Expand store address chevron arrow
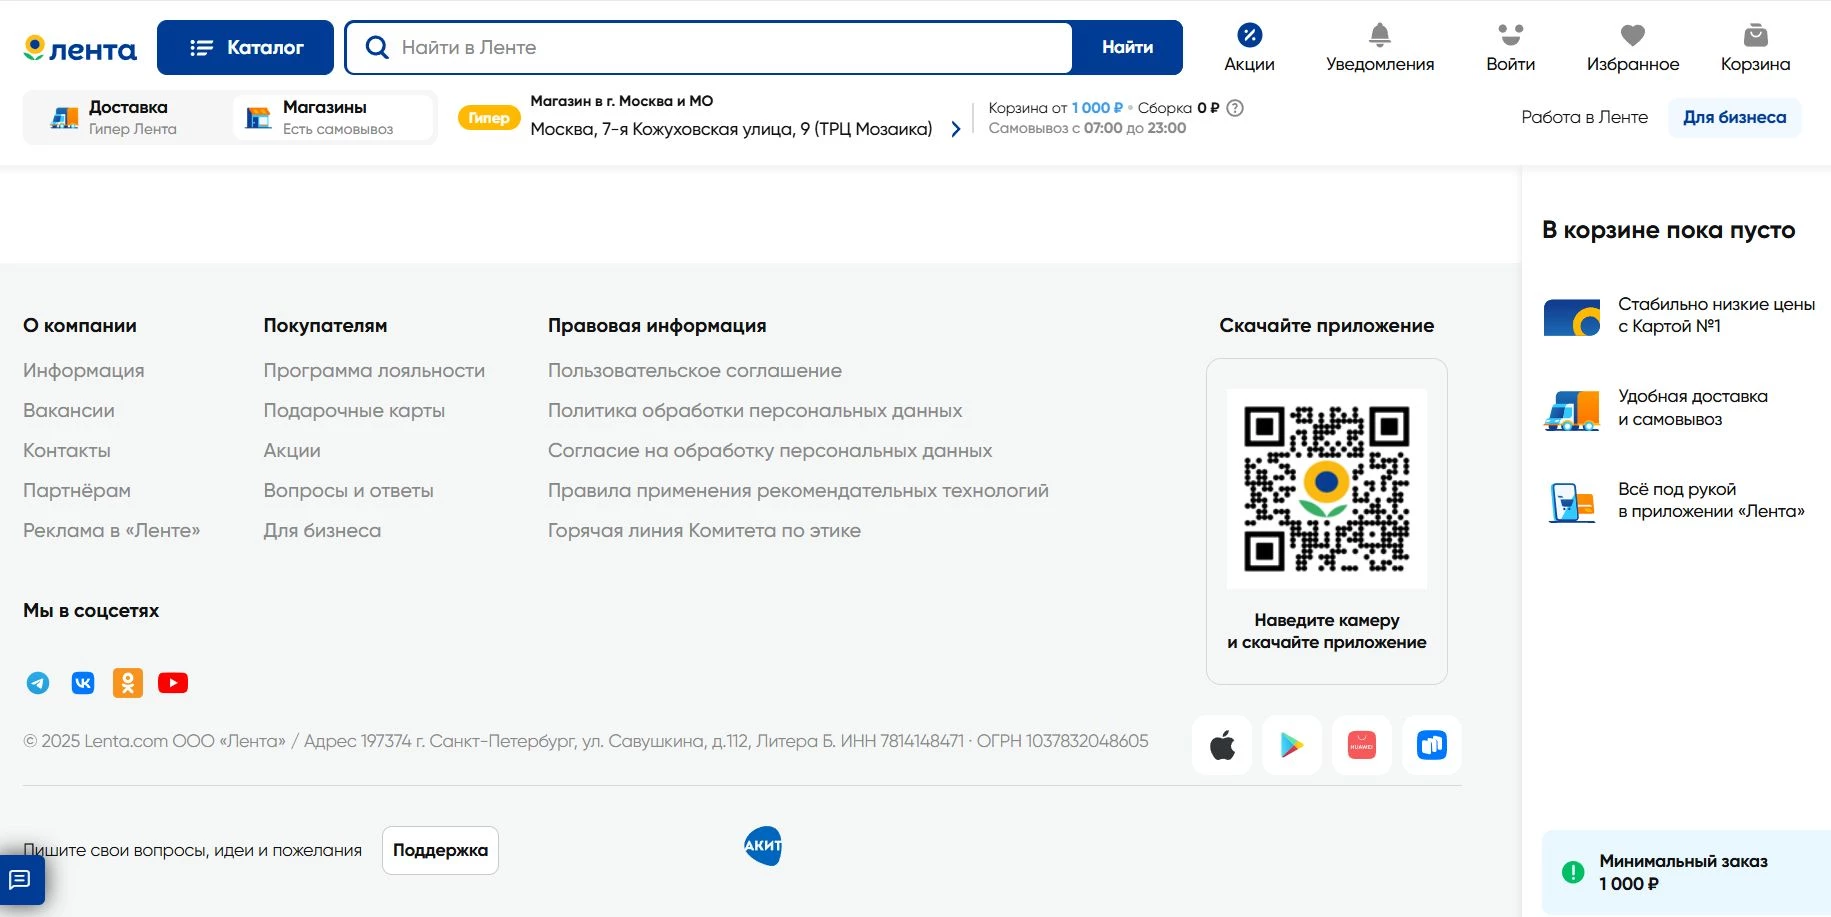This screenshot has width=1831, height=917. tap(956, 129)
